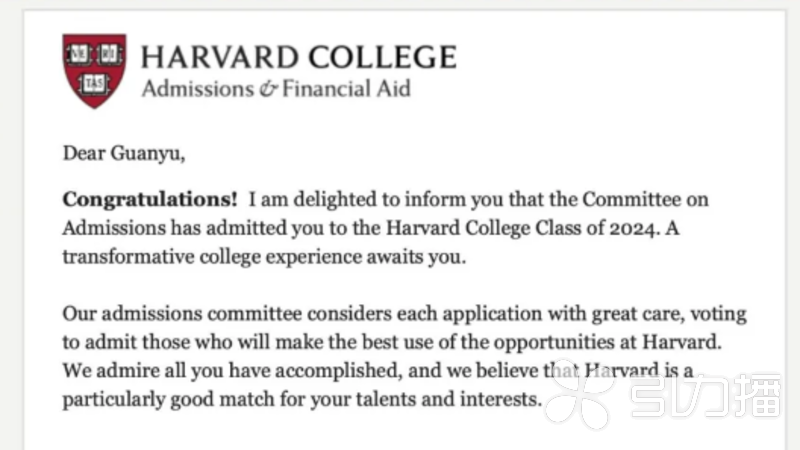Click the bold Congratulations! word
Screen dimensions: 800x450
150,199
